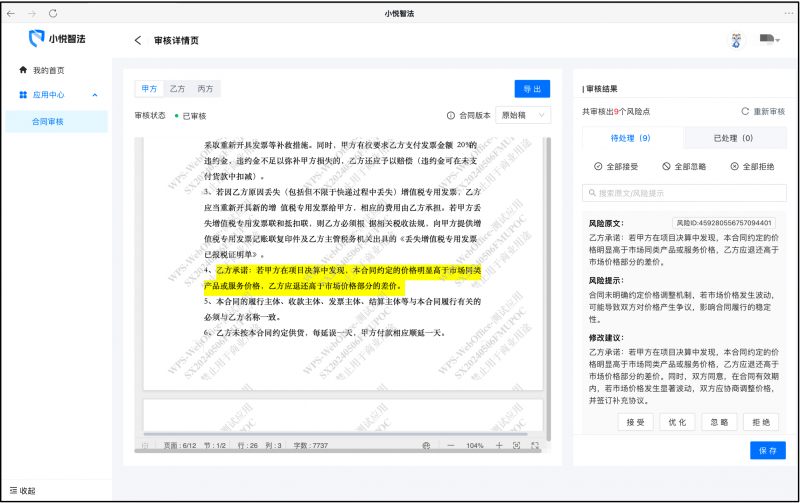The height and width of the screenshot is (503, 800).
Task: Open the user account dropdown
Action: (769, 40)
